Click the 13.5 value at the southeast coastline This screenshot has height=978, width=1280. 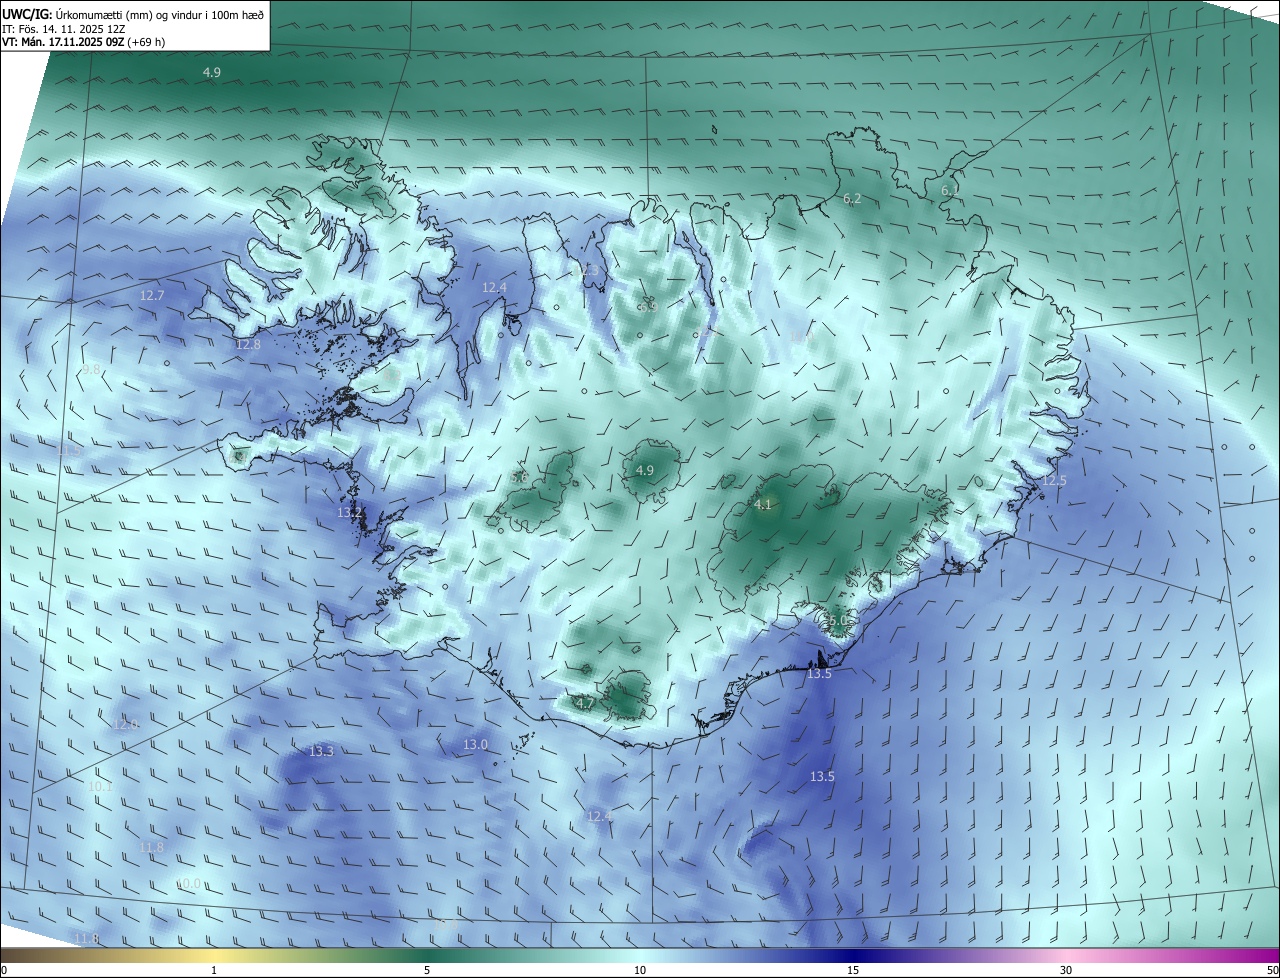point(819,674)
